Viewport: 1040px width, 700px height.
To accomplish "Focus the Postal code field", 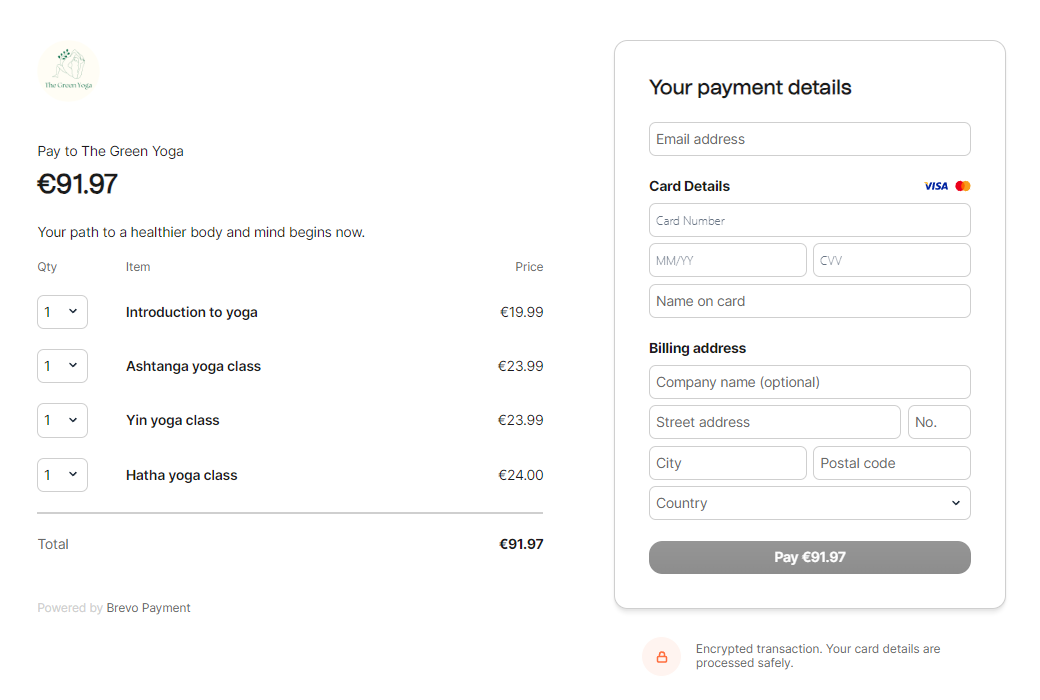I will click(891, 463).
